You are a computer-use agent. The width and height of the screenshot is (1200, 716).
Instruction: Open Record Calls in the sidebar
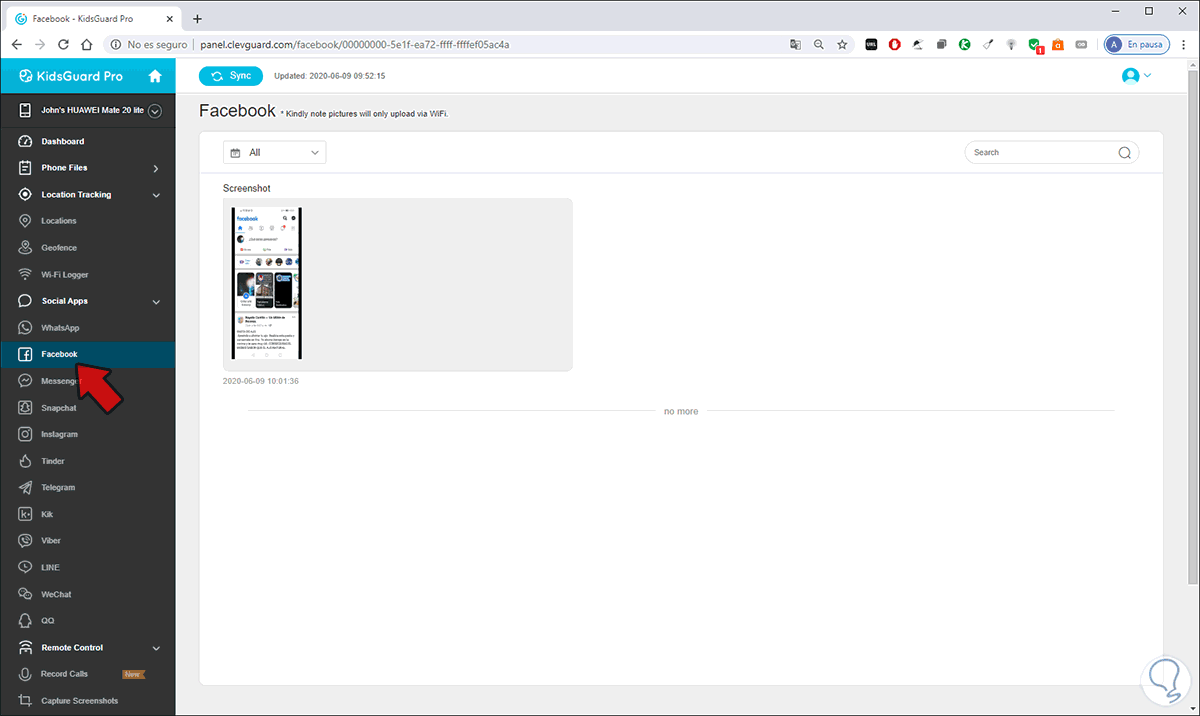64,674
